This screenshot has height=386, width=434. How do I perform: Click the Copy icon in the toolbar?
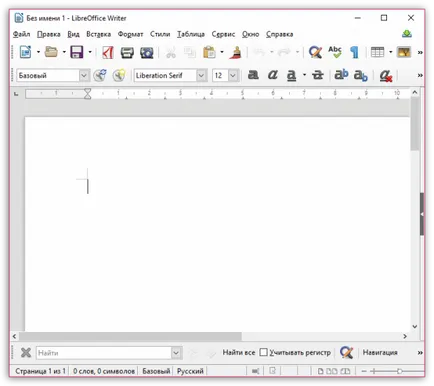click(x=190, y=52)
